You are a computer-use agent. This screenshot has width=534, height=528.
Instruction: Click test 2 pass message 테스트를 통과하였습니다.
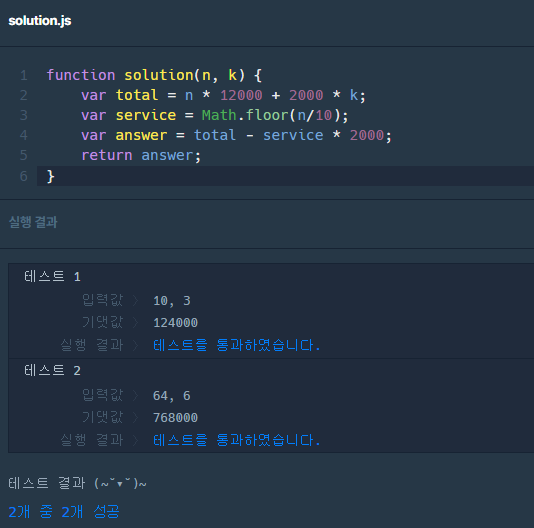237,440
